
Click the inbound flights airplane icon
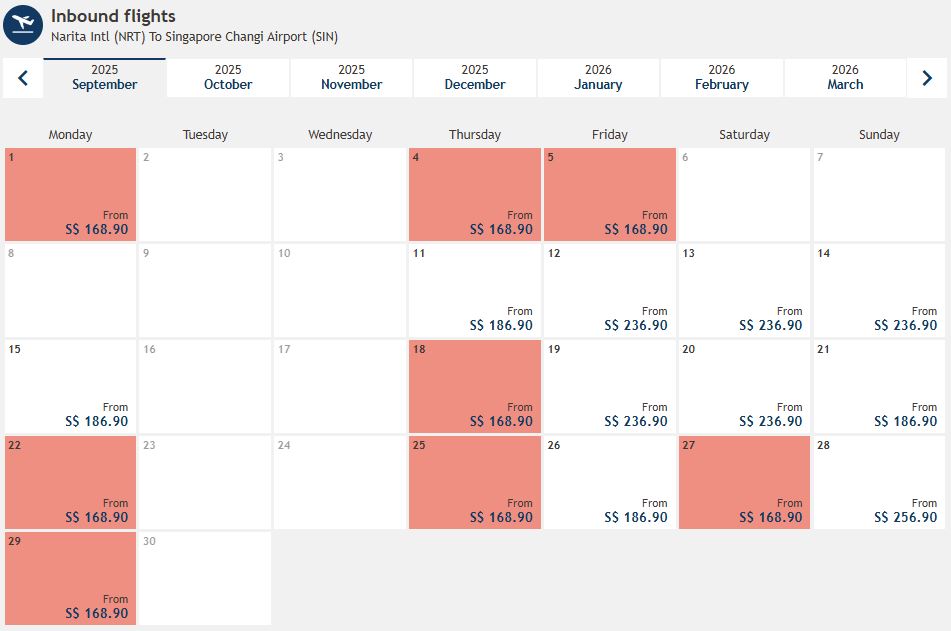point(23,25)
